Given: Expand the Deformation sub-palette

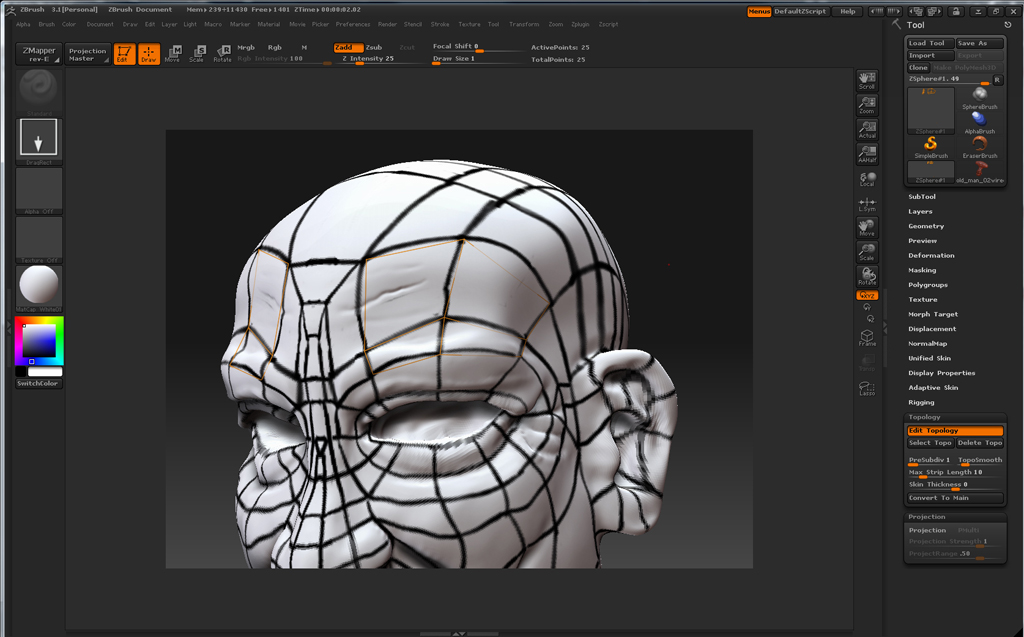Looking at the screenshot, I should 931,255.
